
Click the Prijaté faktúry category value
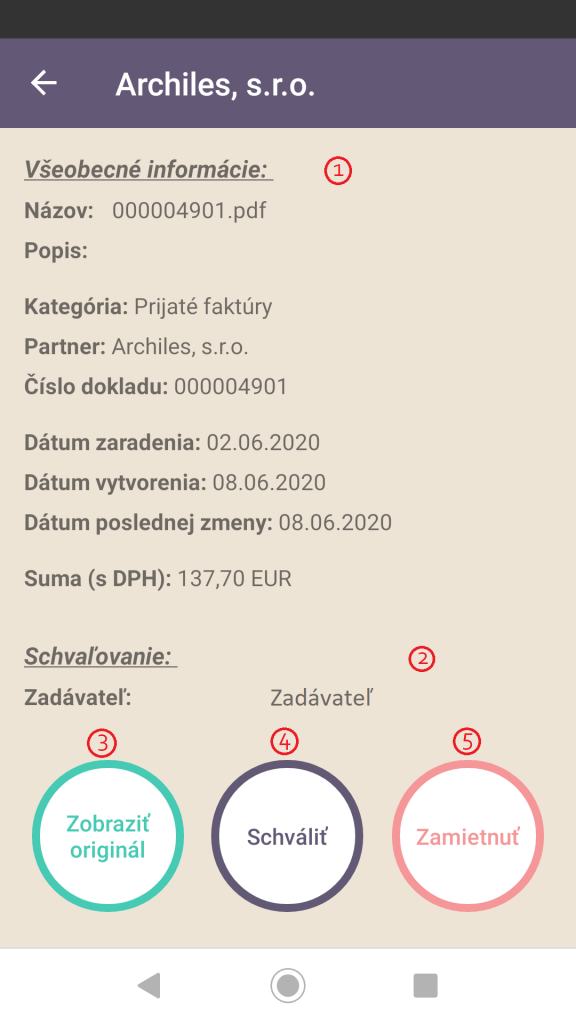(x=203, y=306)
